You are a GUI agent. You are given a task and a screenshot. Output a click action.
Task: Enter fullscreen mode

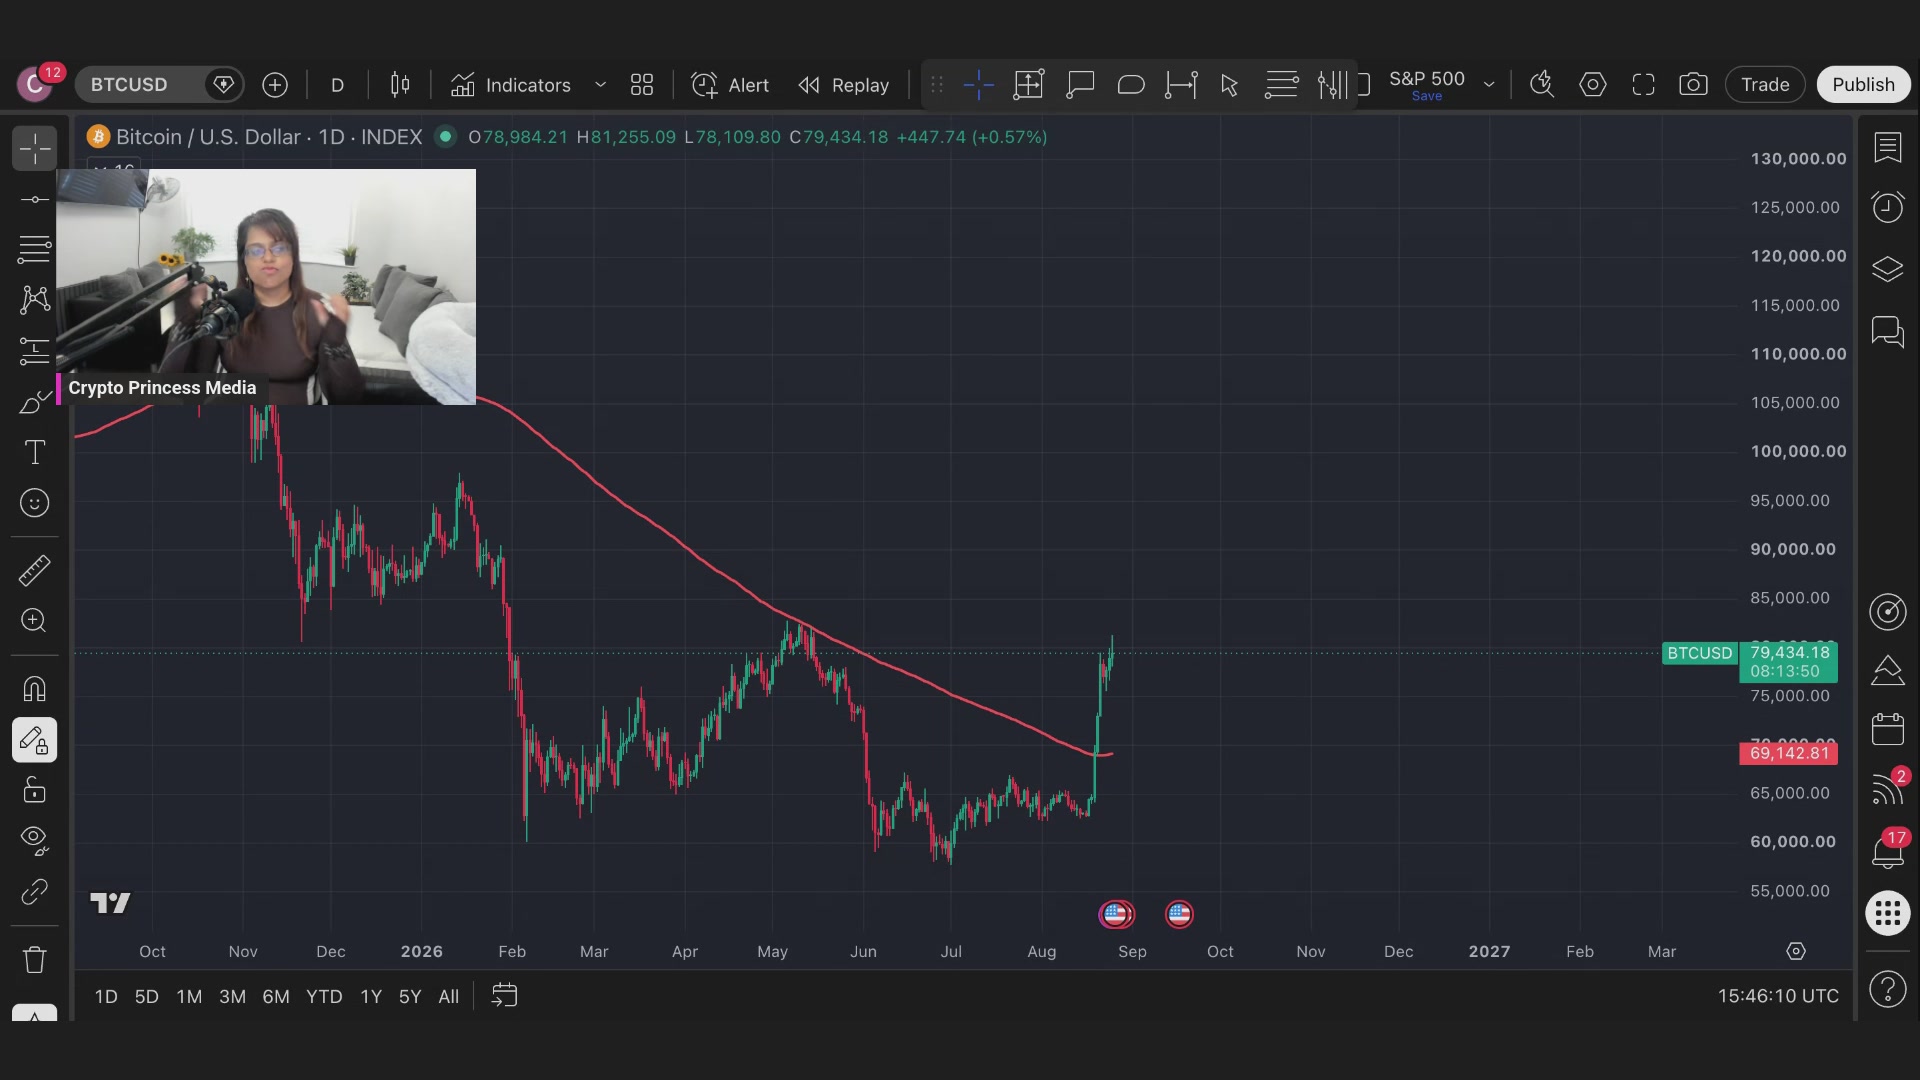point(1644,85)
